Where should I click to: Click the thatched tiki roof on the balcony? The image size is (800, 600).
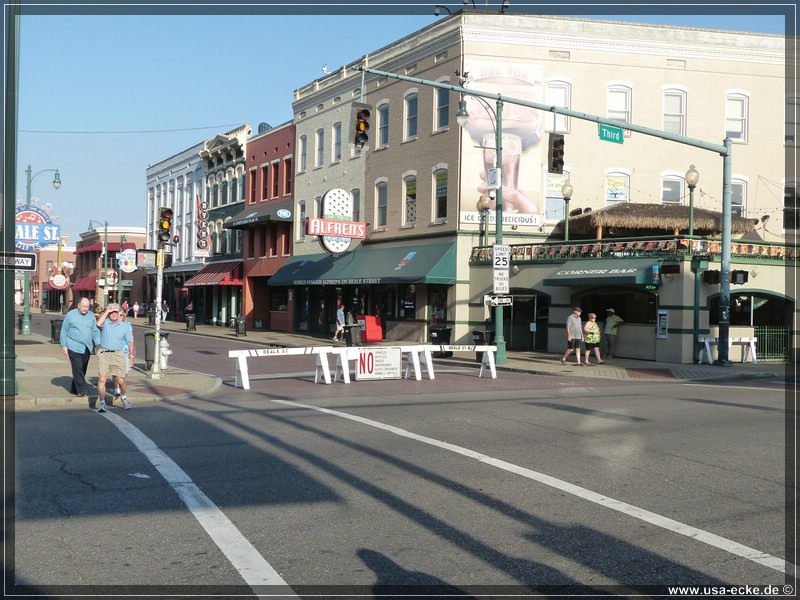650,219
